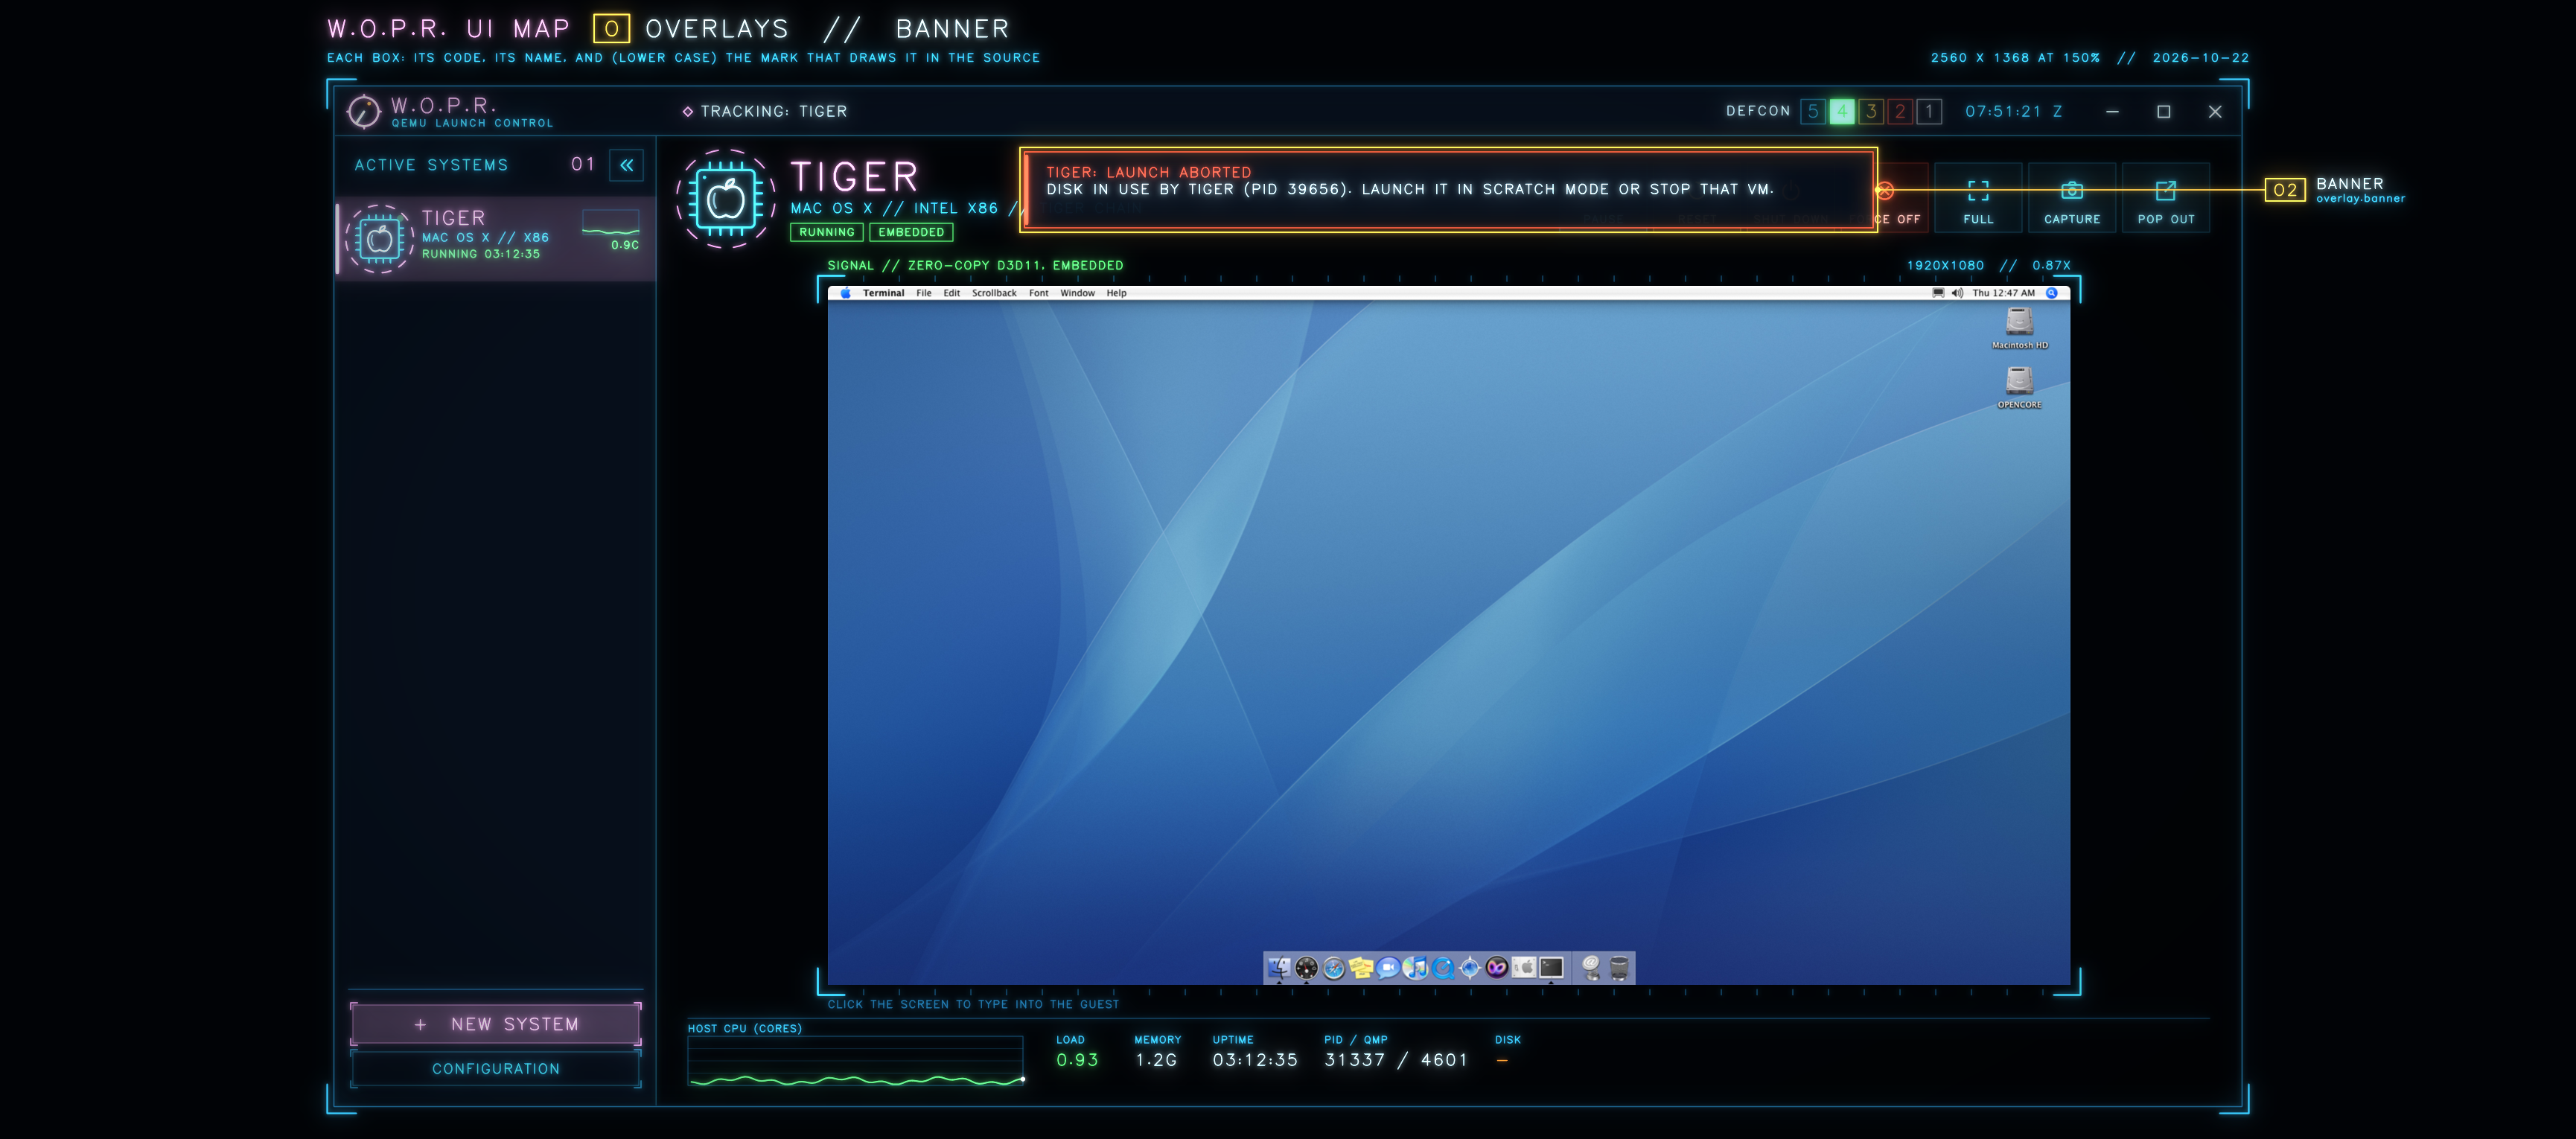
Task: Open the File menu in the guest
Action: click(x=923, y=293)
